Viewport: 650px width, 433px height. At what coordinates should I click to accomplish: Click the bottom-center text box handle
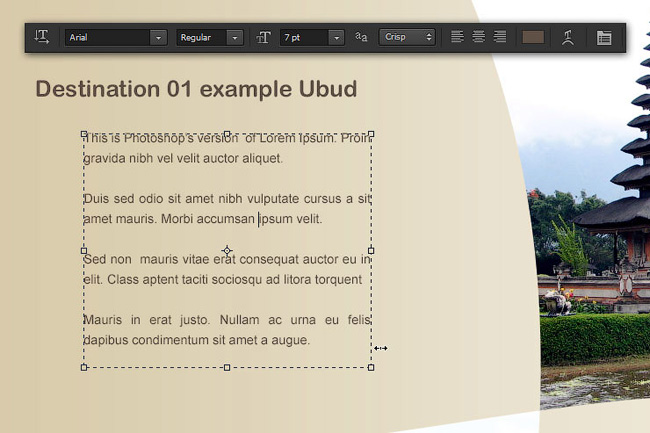point(227,368)
